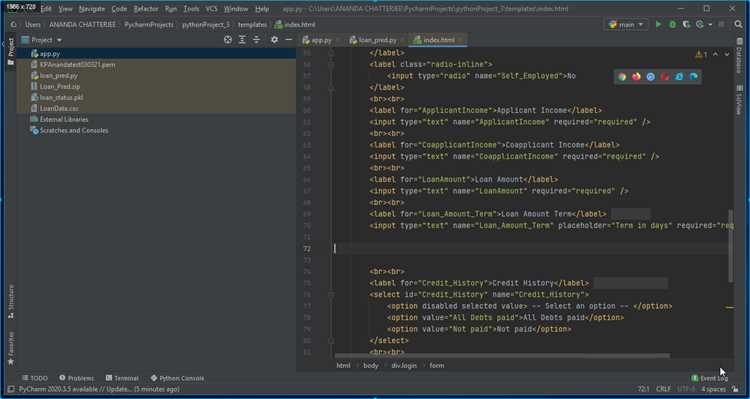Screen dimensions: 750x399
Task: Open the Project side tab
Action: 11,51
